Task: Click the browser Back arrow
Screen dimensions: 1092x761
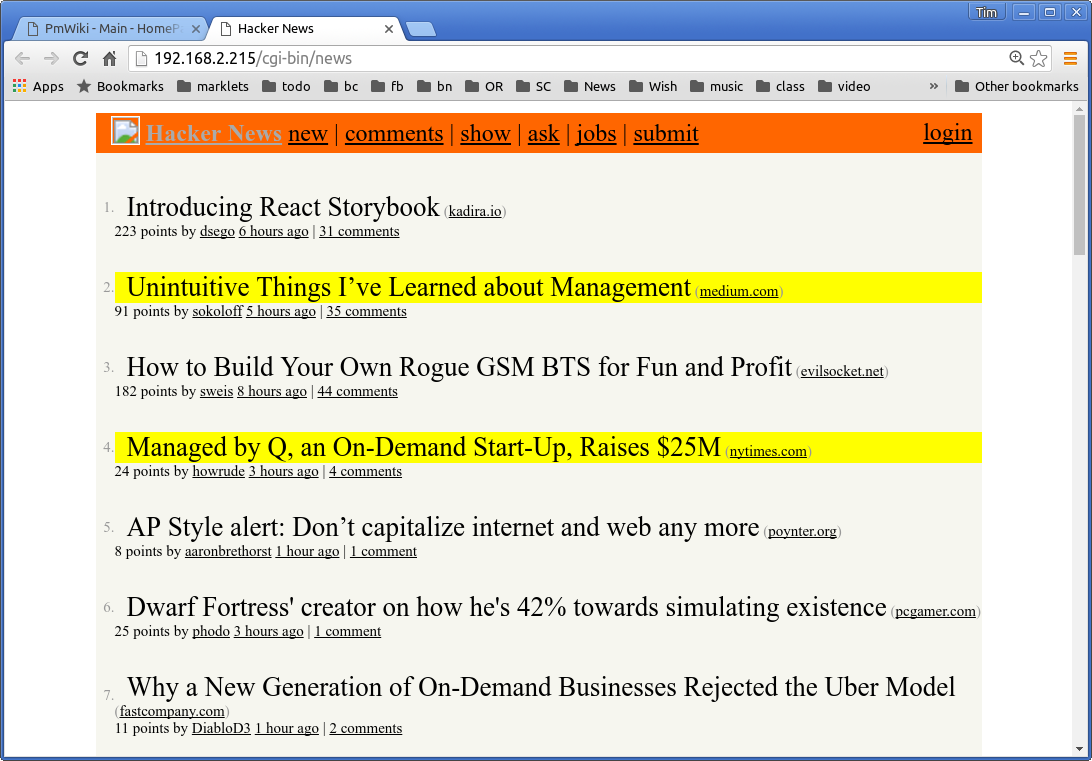Action: [22, 58]
